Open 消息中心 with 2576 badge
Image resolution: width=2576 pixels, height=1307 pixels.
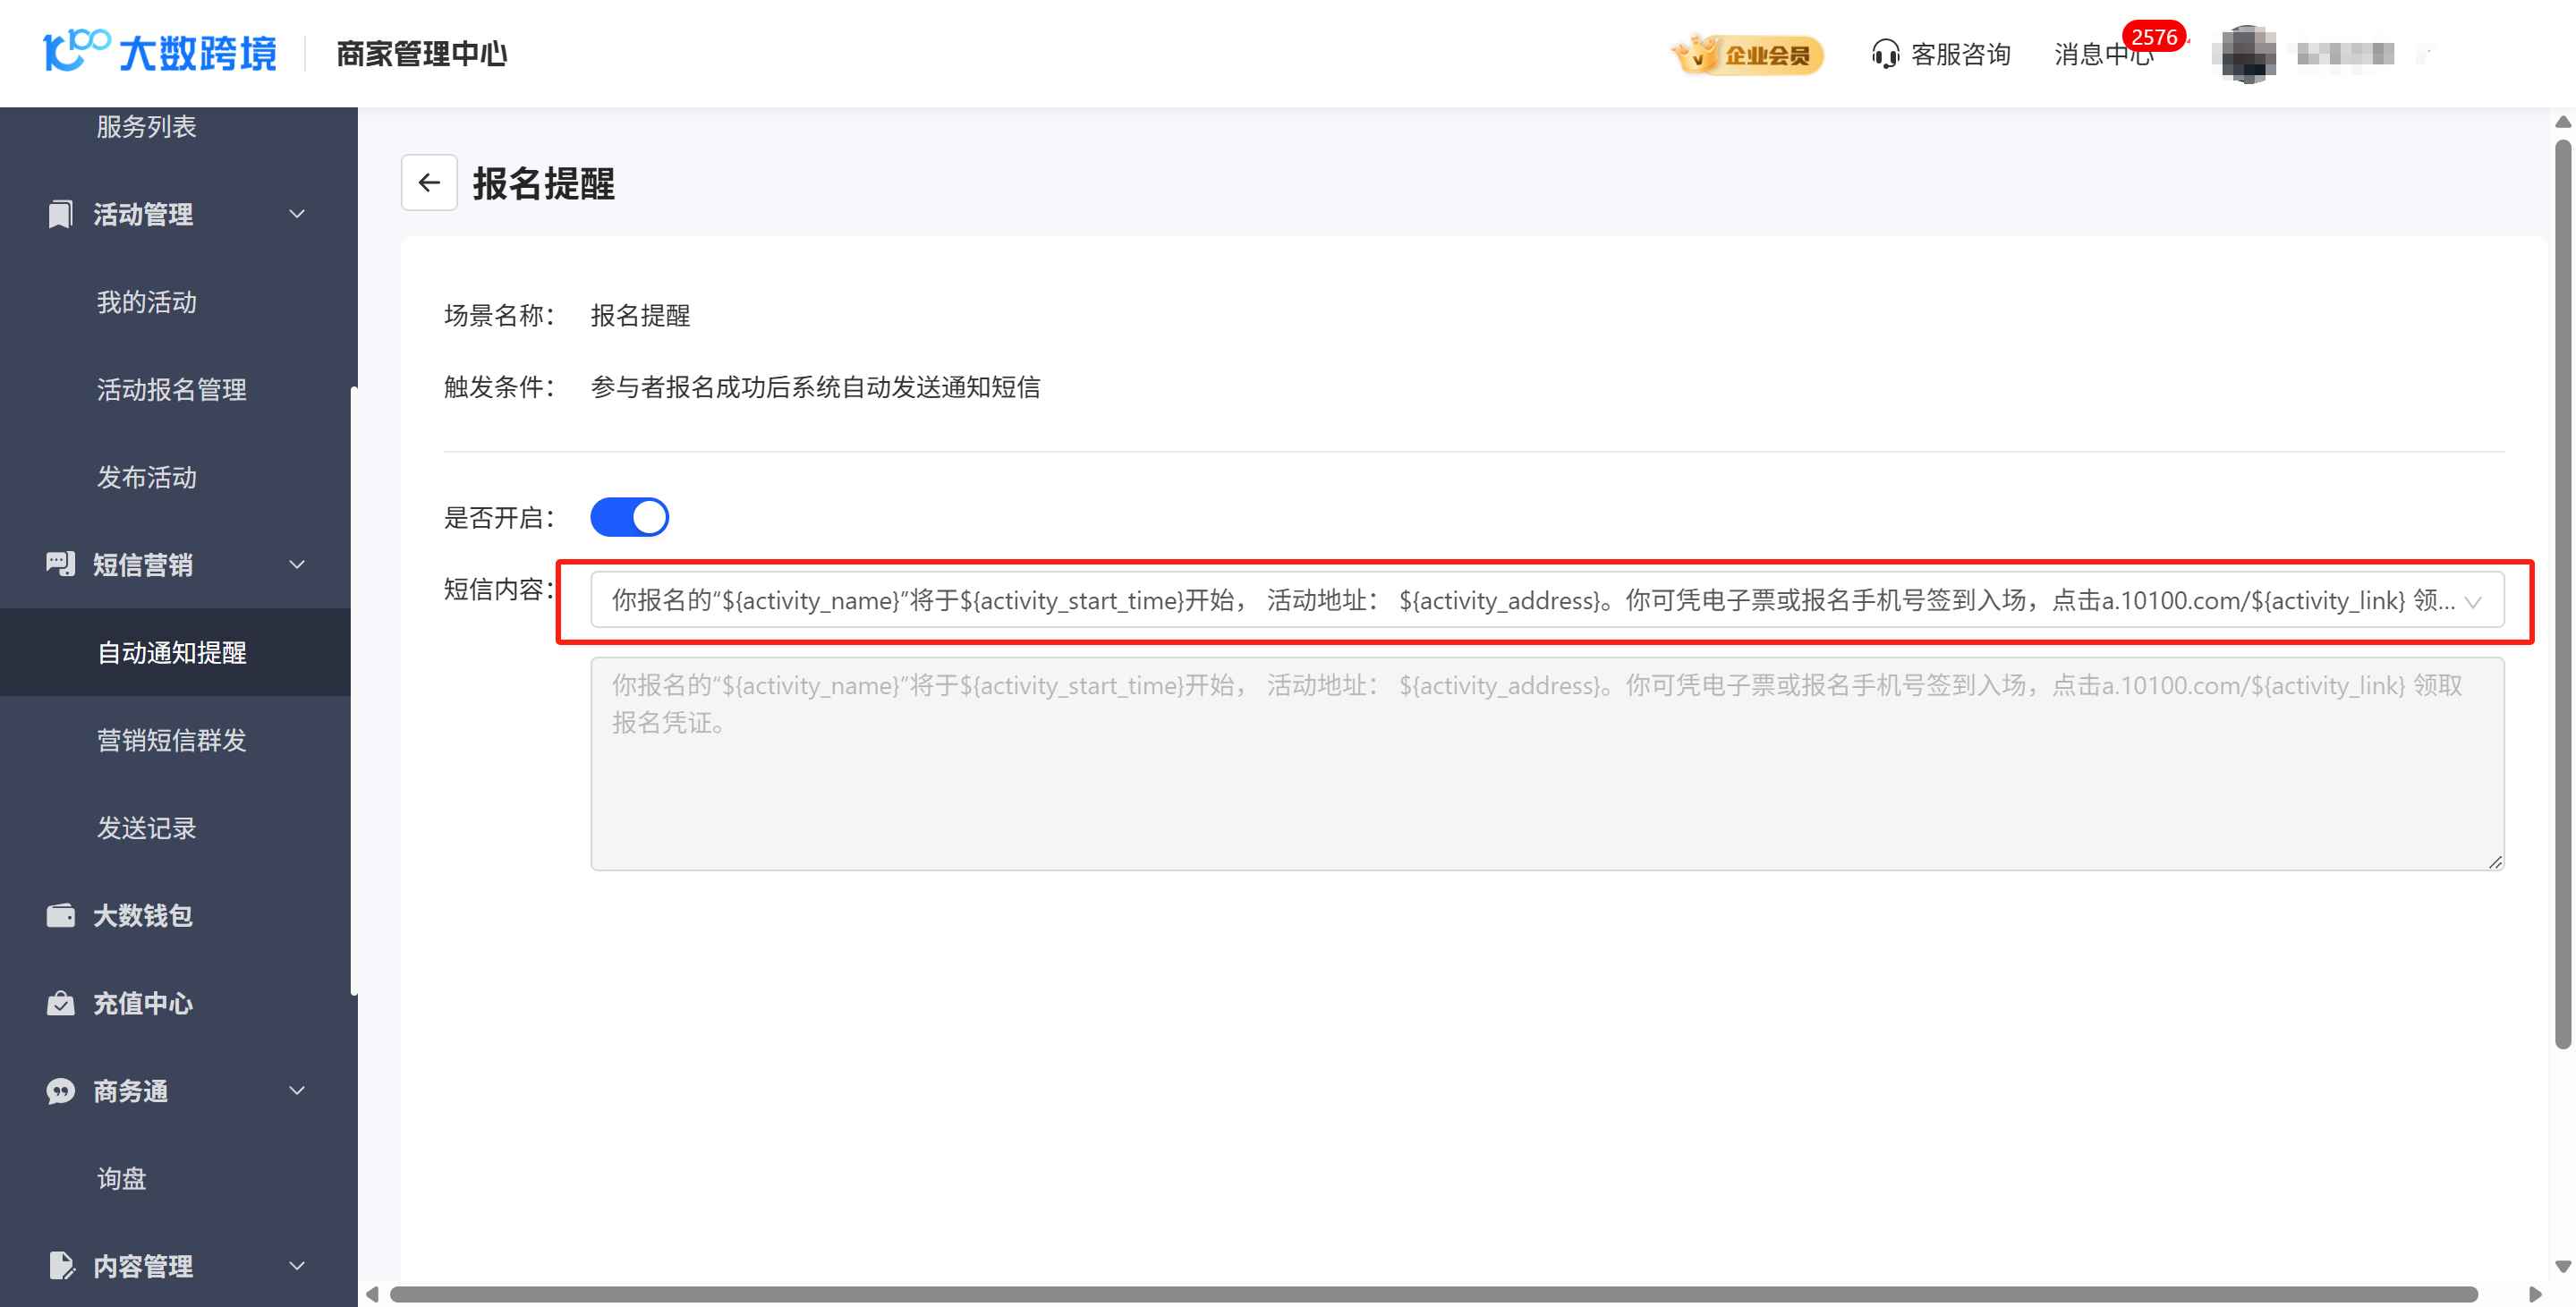(x=2103, y=54)
